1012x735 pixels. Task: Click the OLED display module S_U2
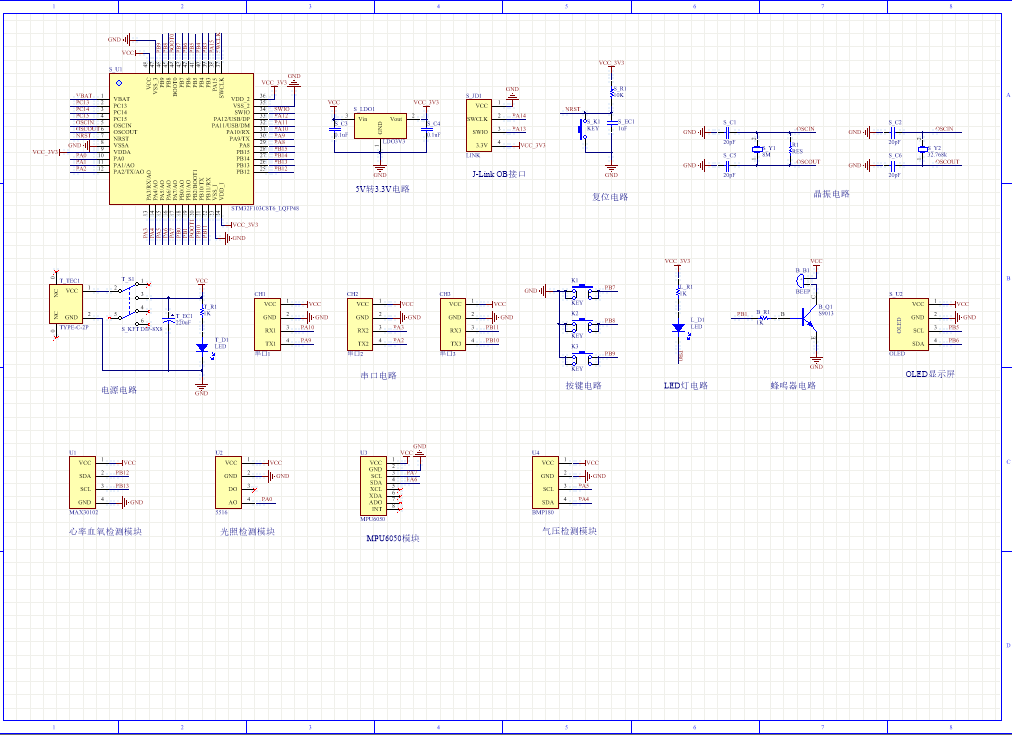coord(908,323)
